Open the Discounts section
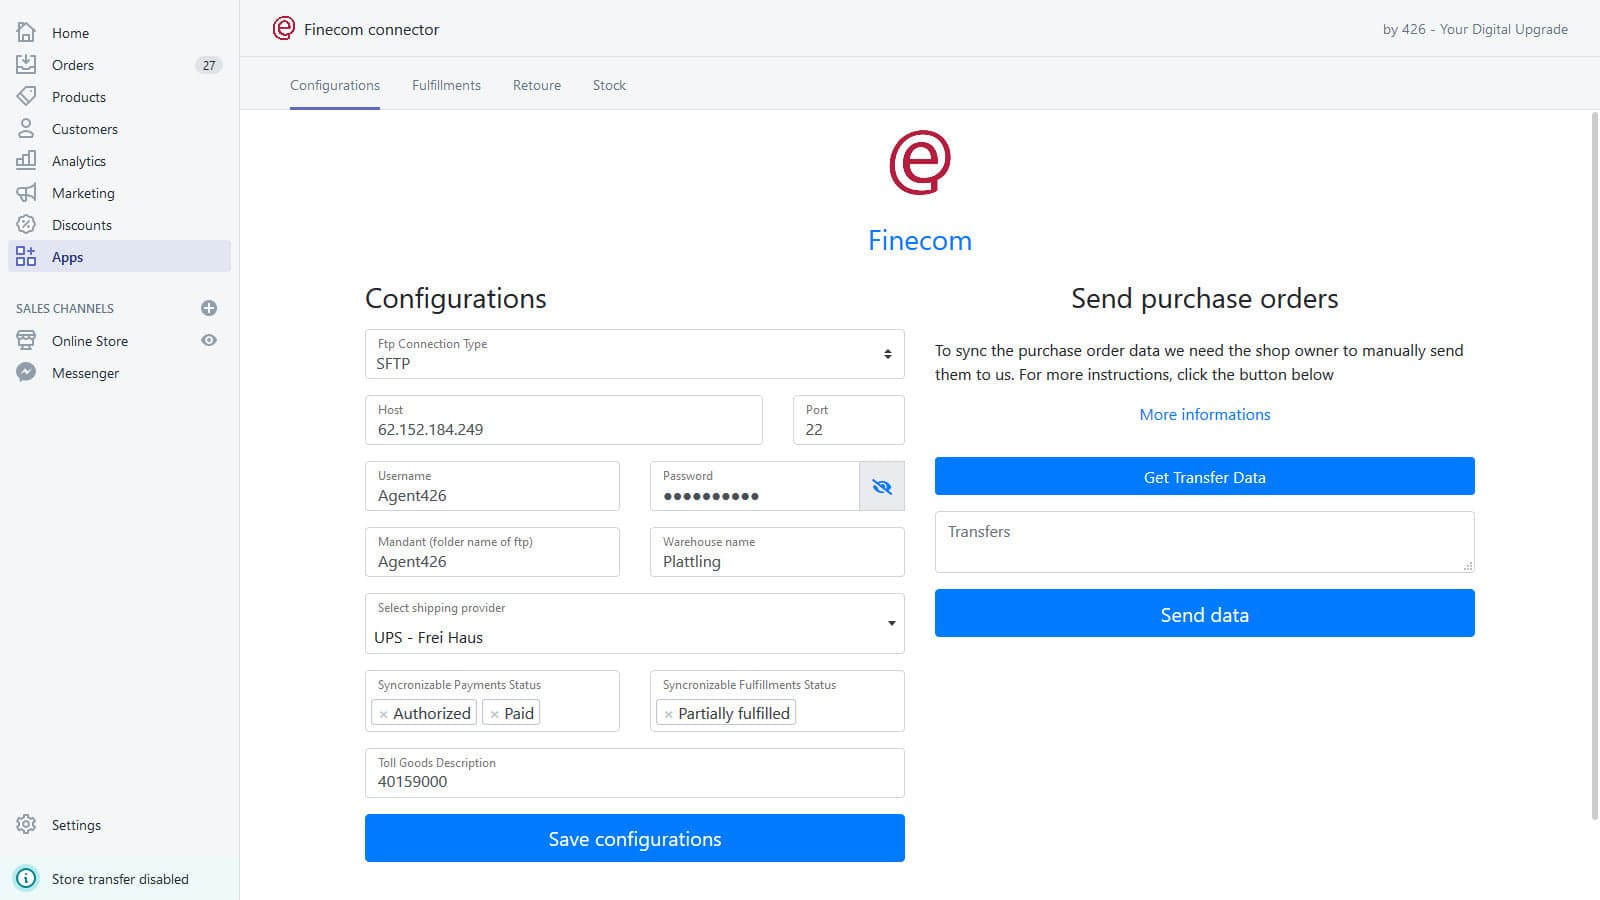 click(x=81, y=224)
